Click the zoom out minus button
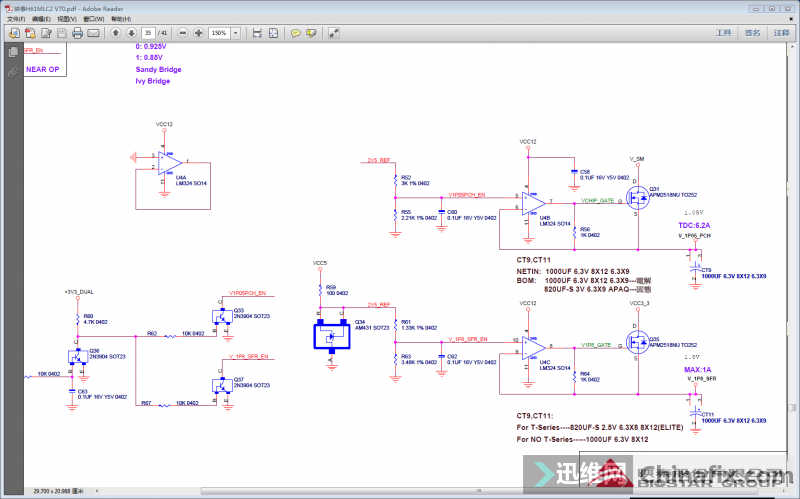The width and height of the screenshot is (800, 499). pos(182,33)
